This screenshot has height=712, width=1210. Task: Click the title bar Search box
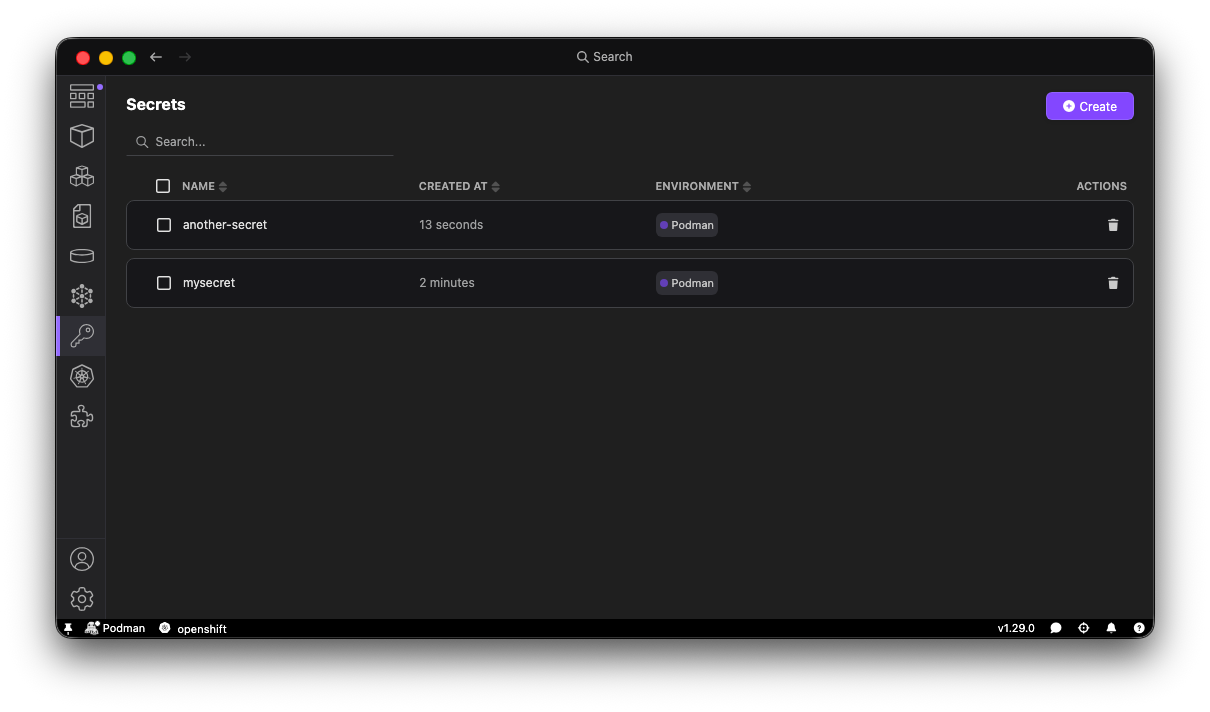tap(605, 57)
